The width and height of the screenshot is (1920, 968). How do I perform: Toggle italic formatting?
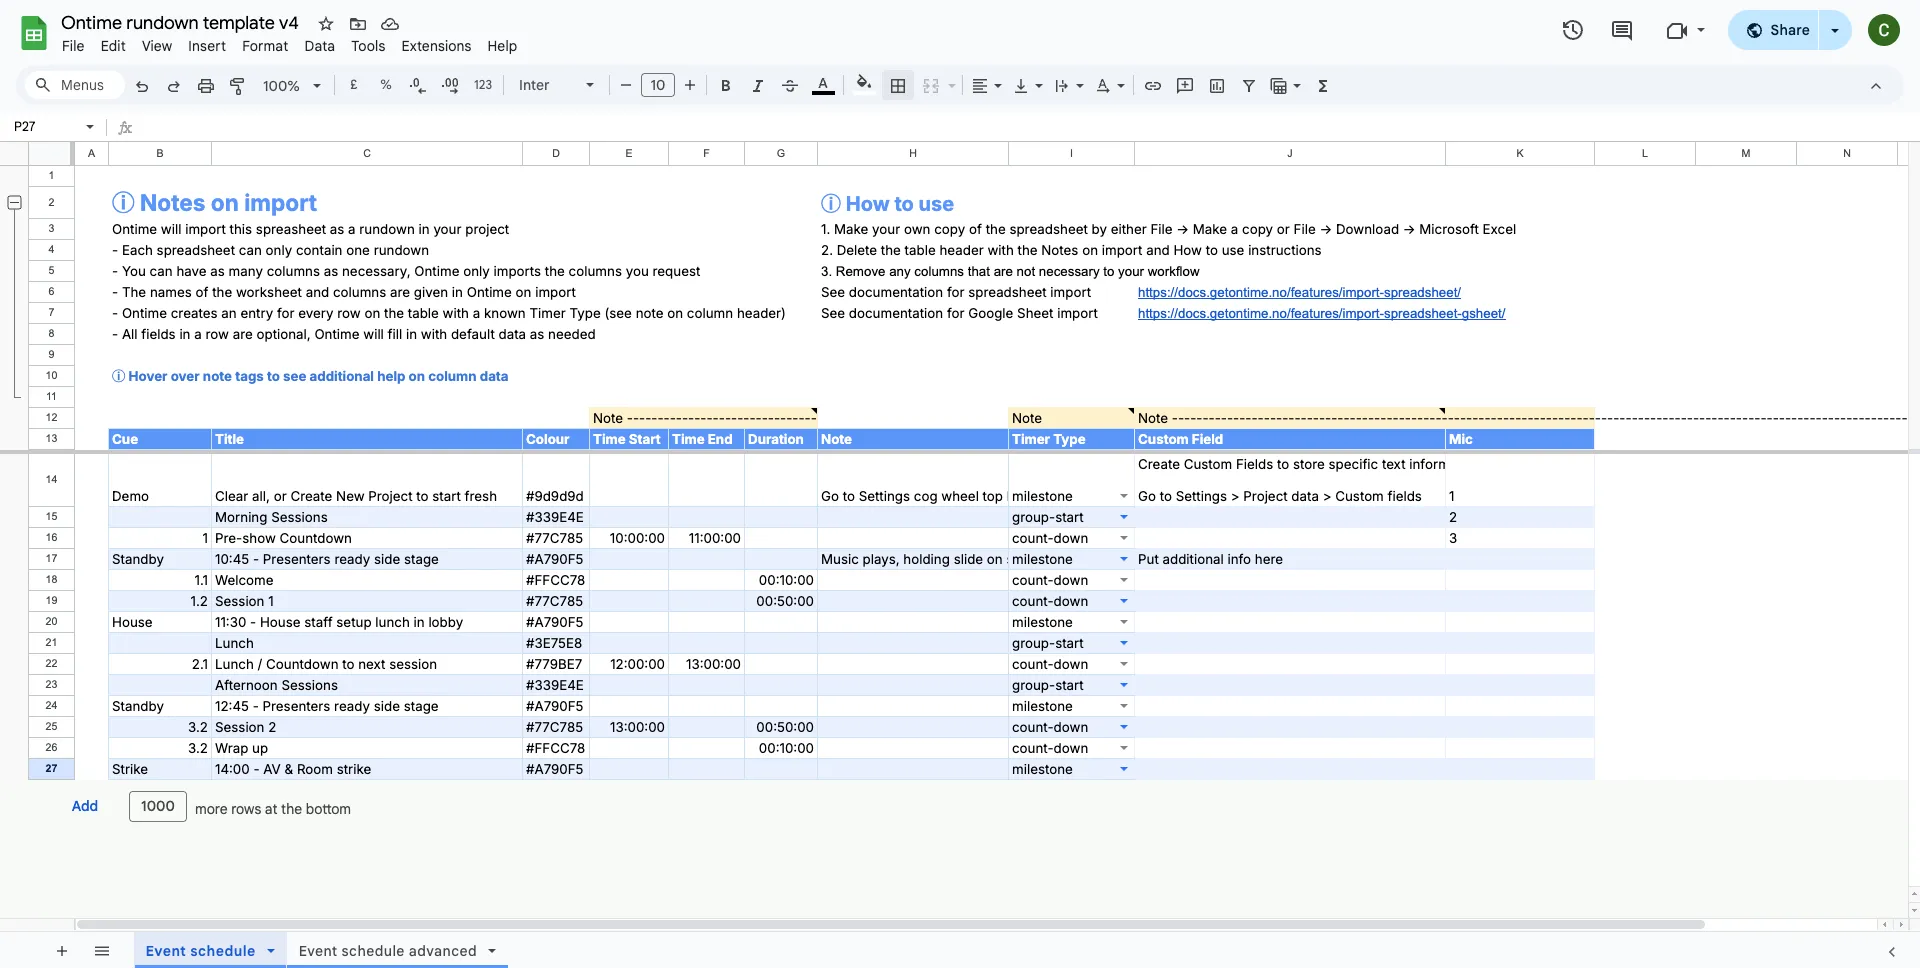(x=757, y=85)
